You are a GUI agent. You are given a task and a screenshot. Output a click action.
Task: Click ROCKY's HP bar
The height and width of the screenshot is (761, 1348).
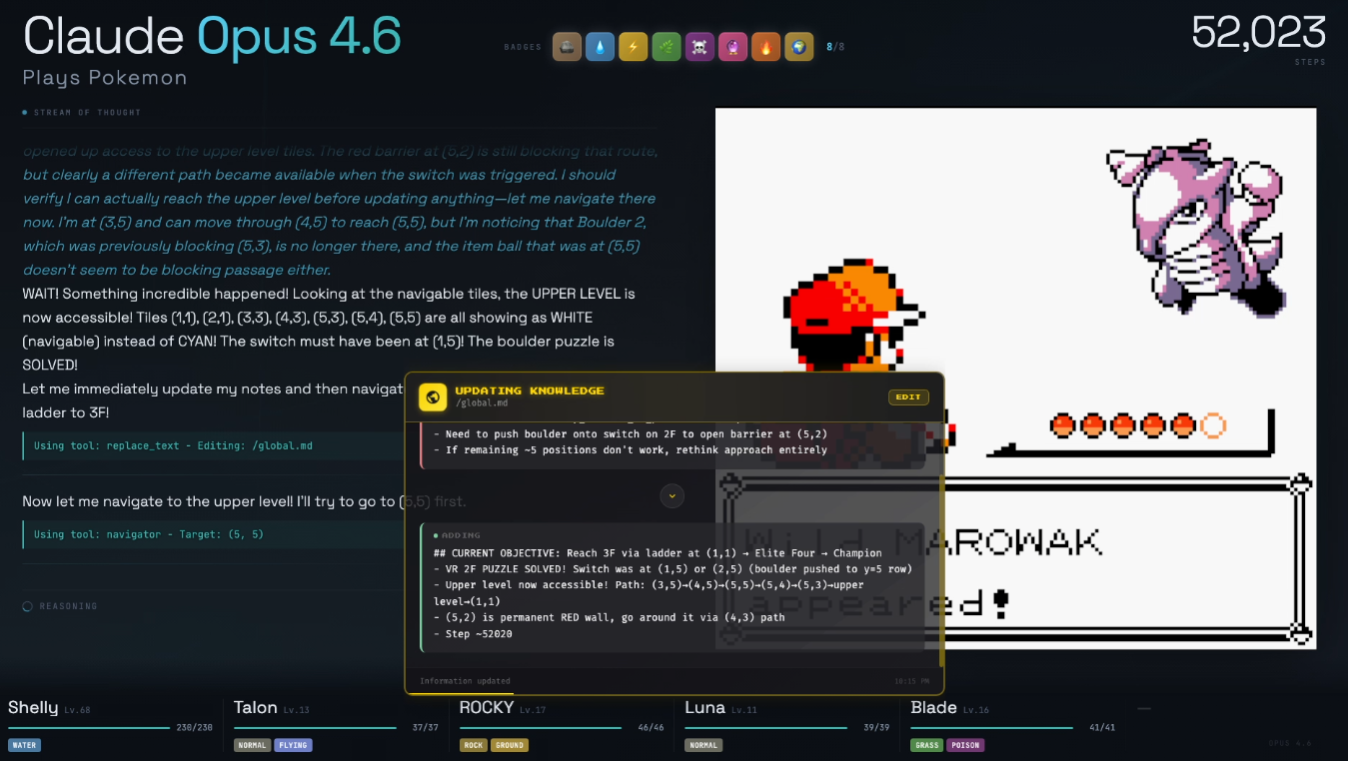(541, 728)
